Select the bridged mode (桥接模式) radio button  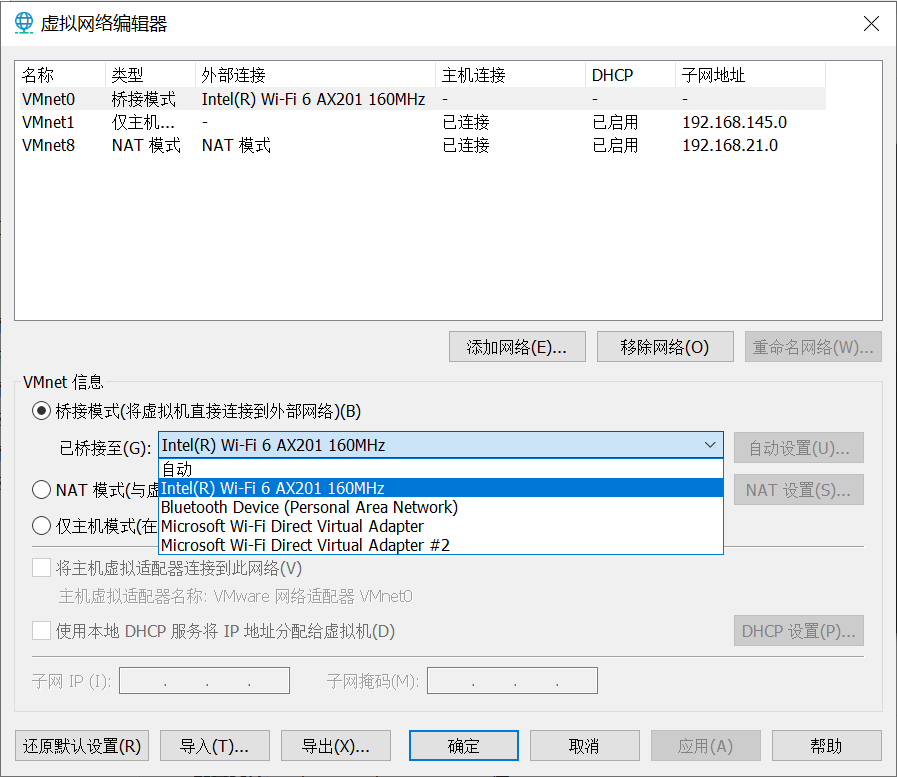point(41,411)
